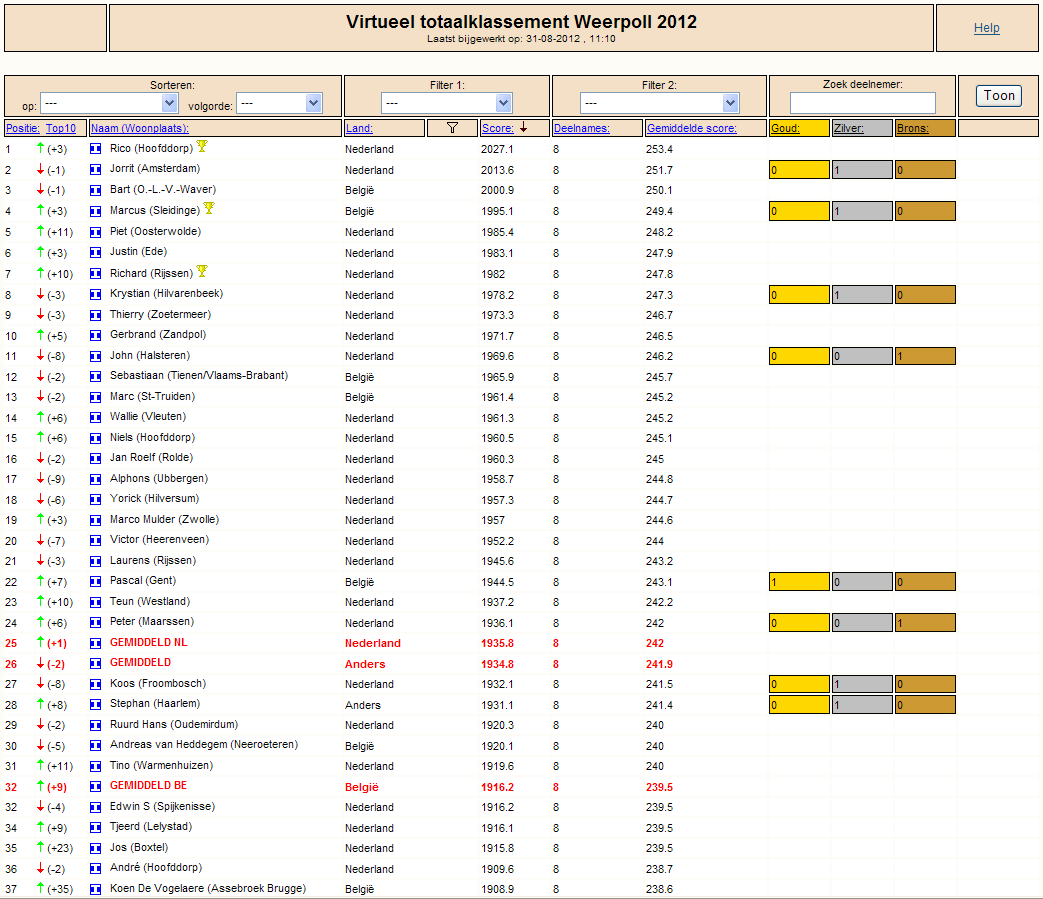Click the blue icon beside Gerbrand (Zandpol)

click(96, 336)
